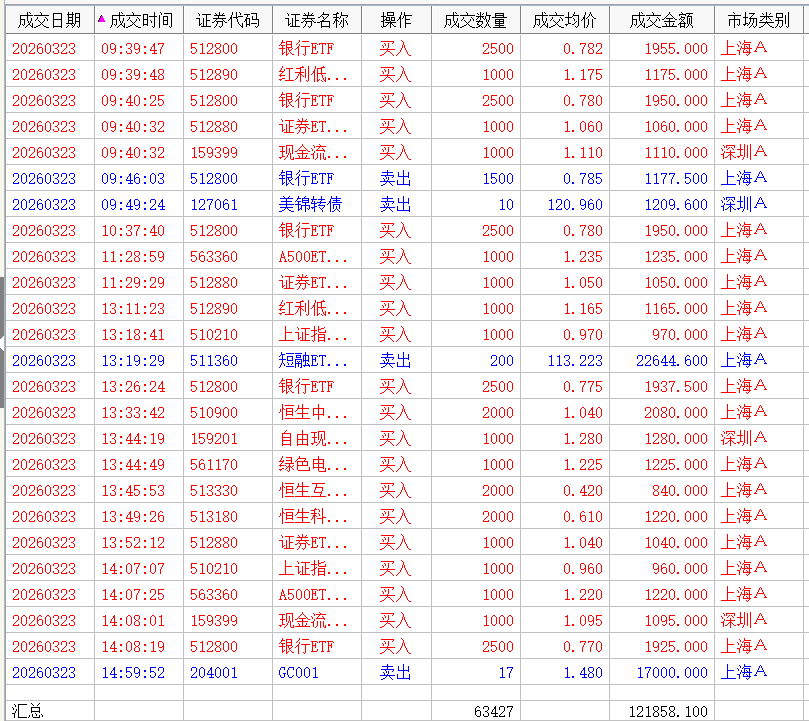Screen dimensions: 809x721
Task: Click security code 510900 cell
Action: pyautogui.click(x=214, y=412)
